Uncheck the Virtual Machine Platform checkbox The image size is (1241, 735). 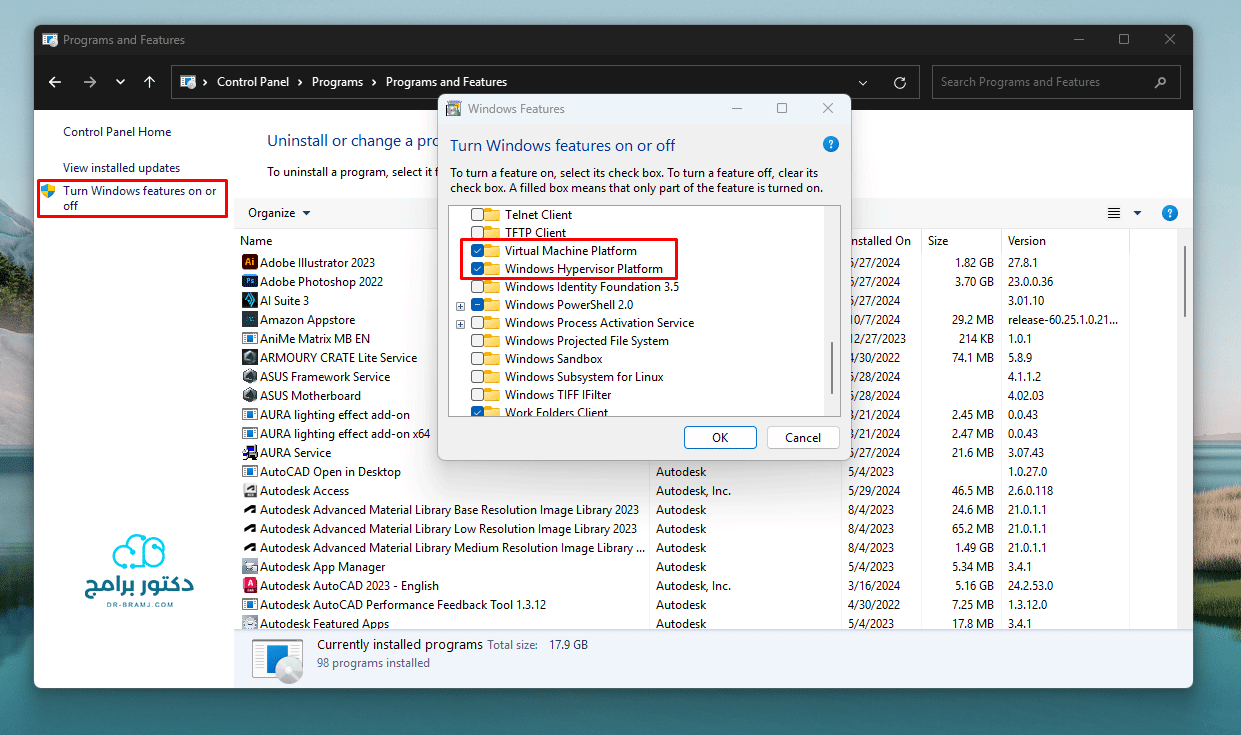pos(477,250)
